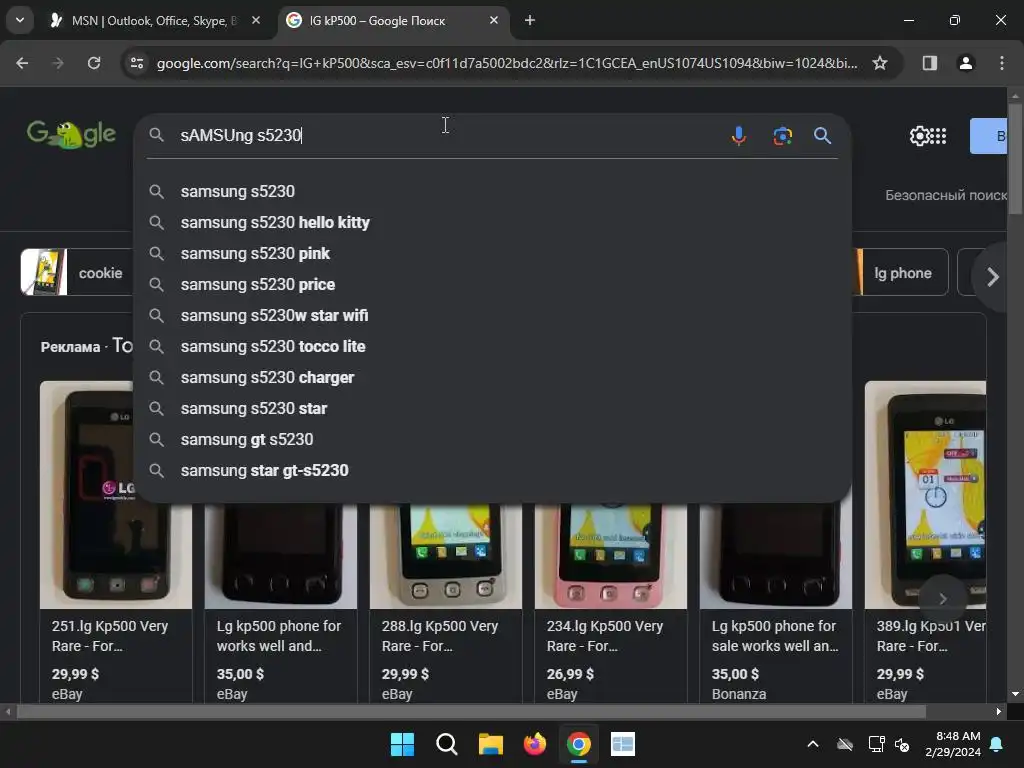Image resolution: width=1024 pixels, height=768 pixels.
Task: Open 234.lg Kp500 Very Rare listing
Action: (x=605, y=635)
